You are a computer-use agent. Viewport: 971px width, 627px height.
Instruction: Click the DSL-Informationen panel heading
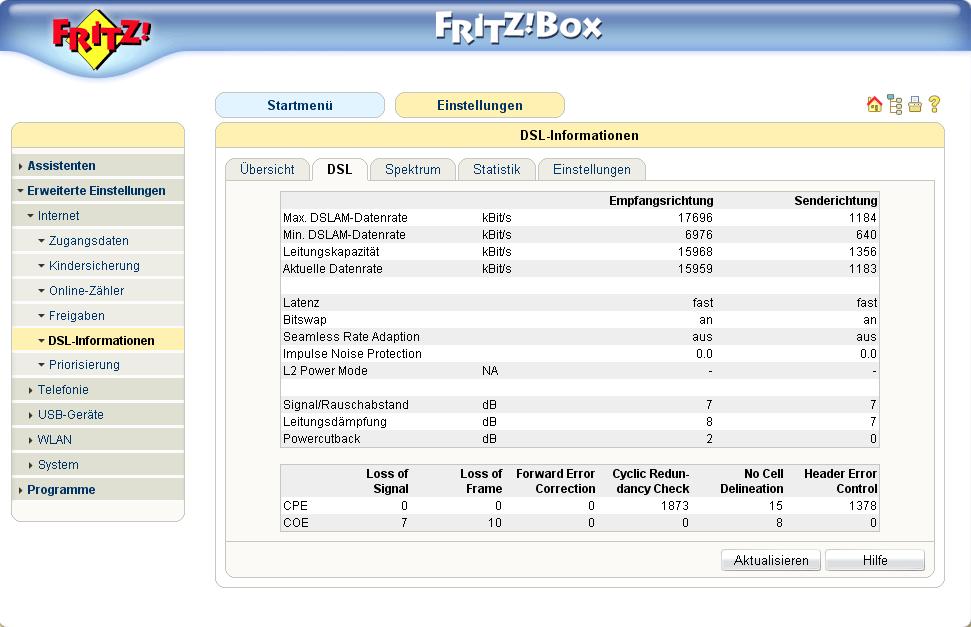coord(579,135)
